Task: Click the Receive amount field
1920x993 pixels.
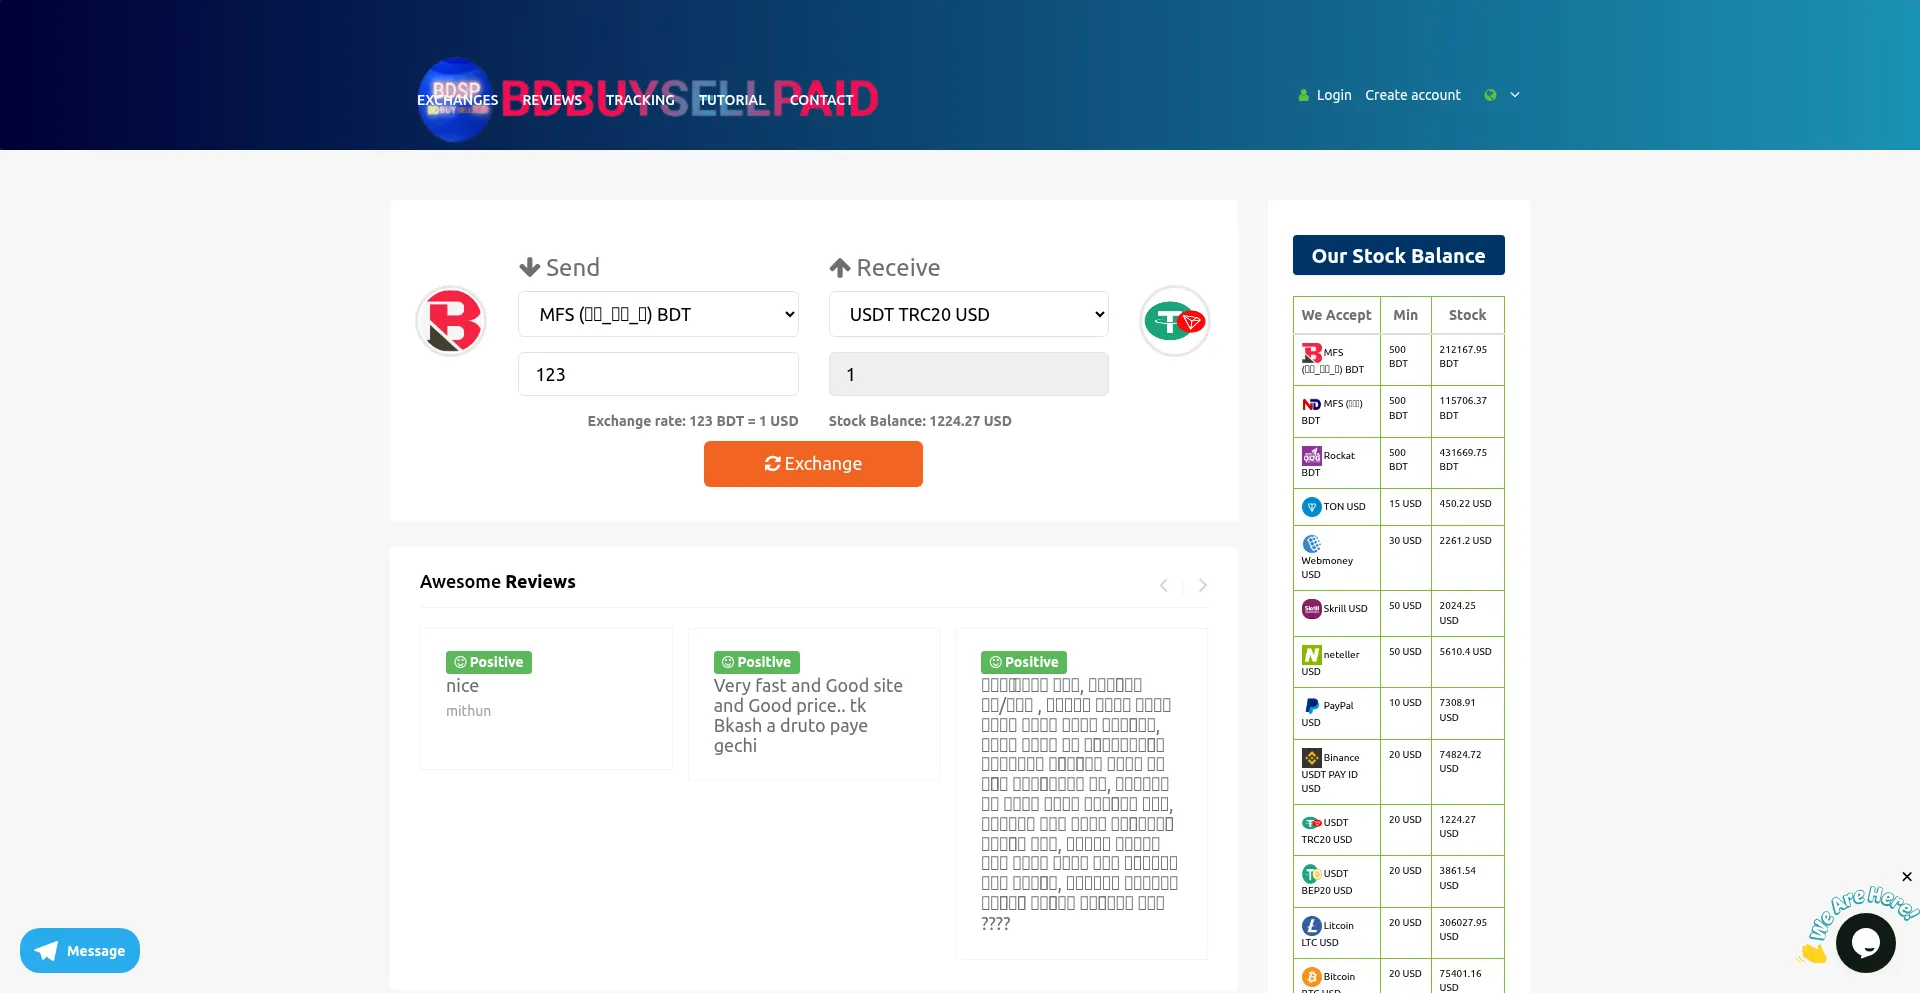Action: click(968, 374)
